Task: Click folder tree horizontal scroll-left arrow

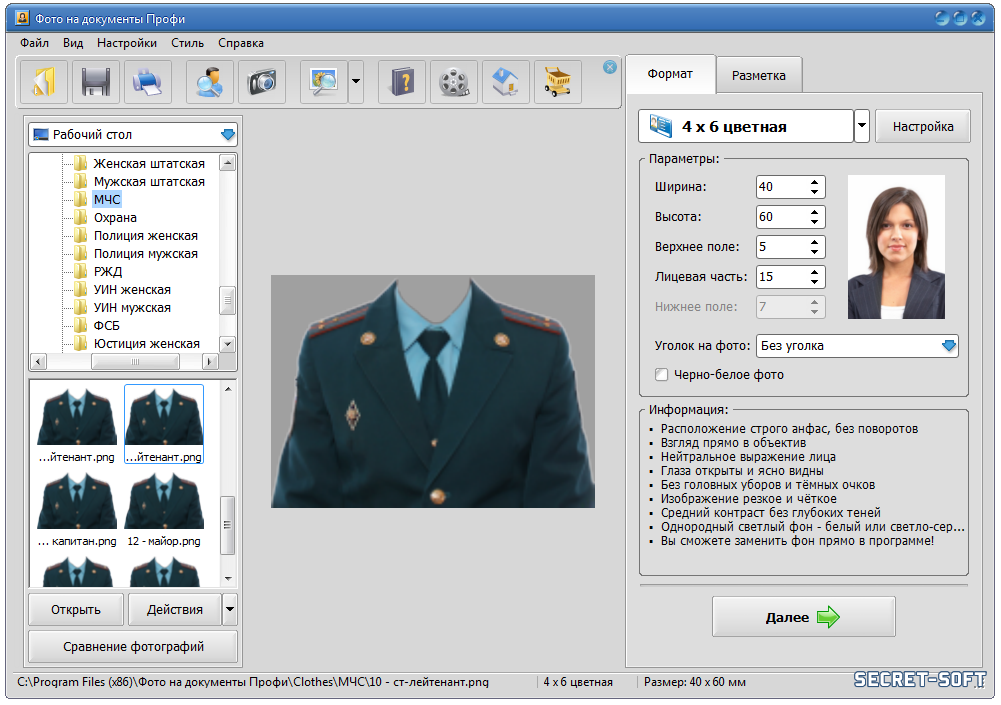Action: click(38, 361)
